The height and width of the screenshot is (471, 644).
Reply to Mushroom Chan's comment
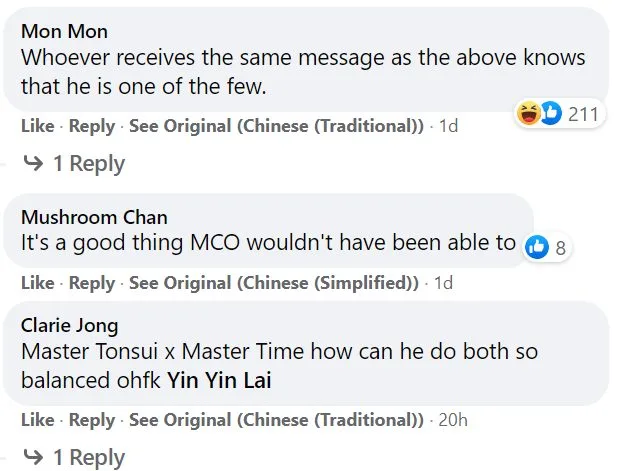(x=92, y=283)
